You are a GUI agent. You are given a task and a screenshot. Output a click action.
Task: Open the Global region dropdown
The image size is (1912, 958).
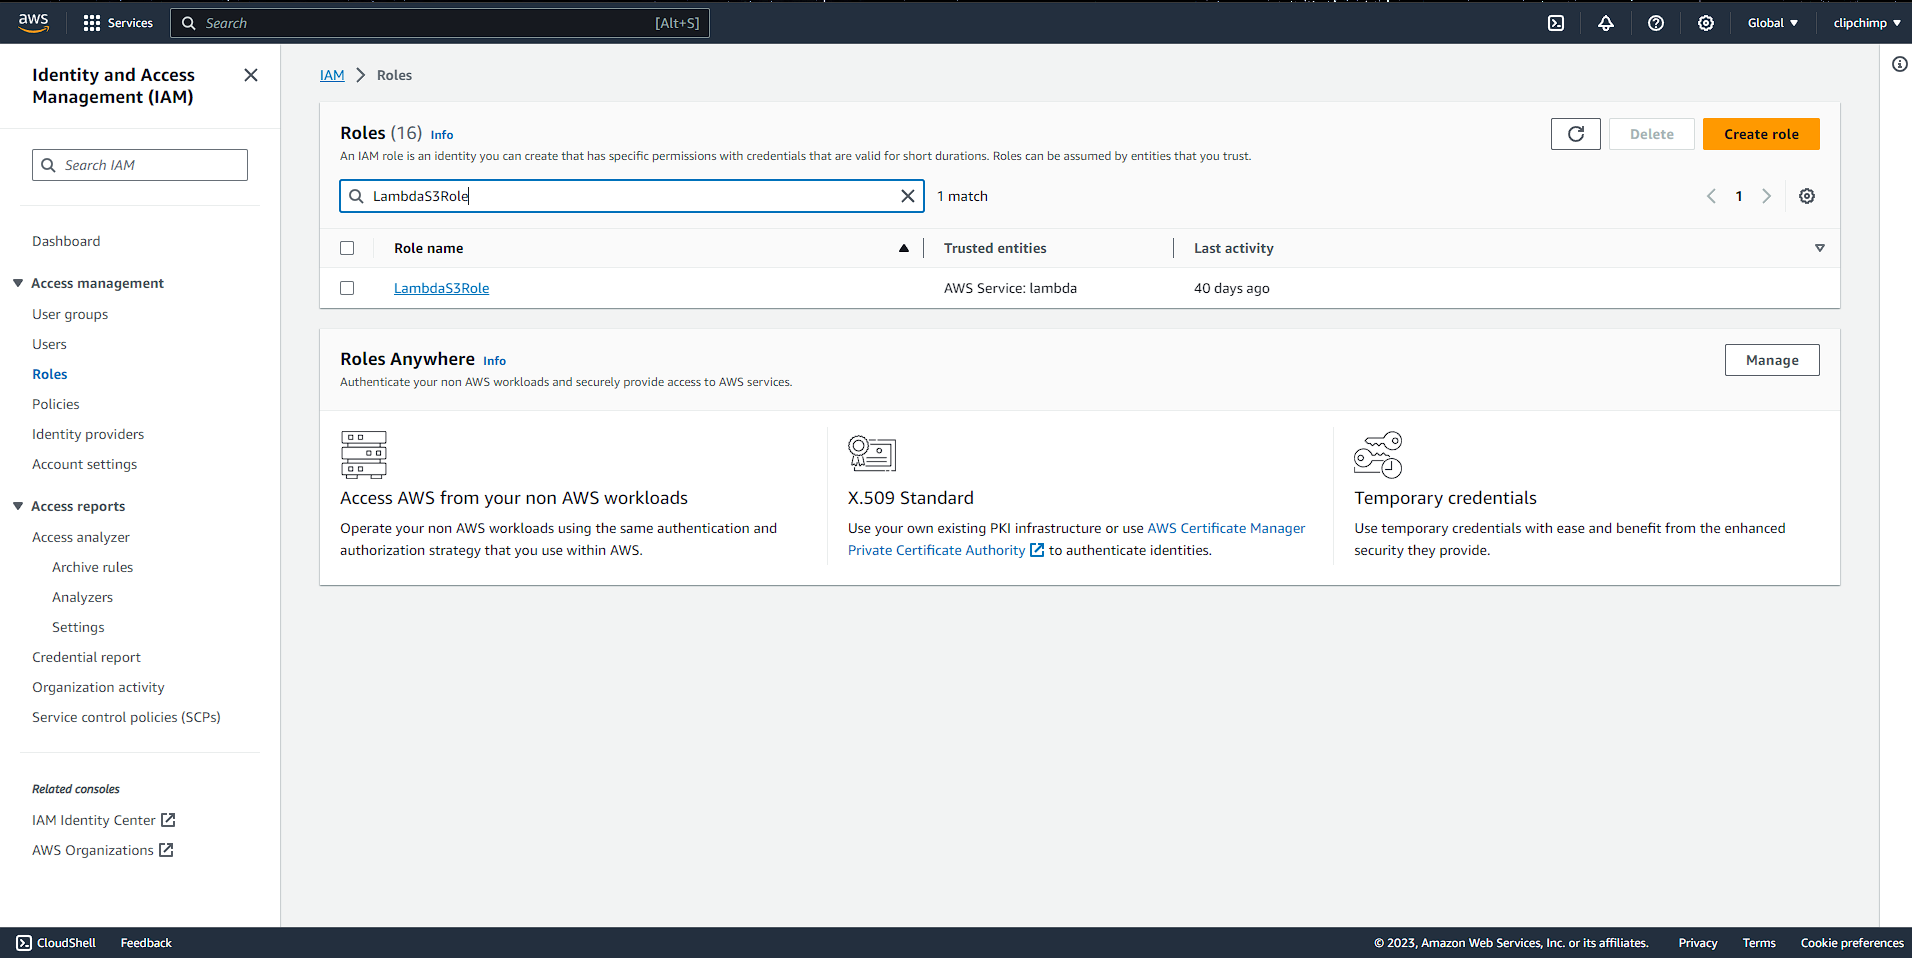(1773, 23)
